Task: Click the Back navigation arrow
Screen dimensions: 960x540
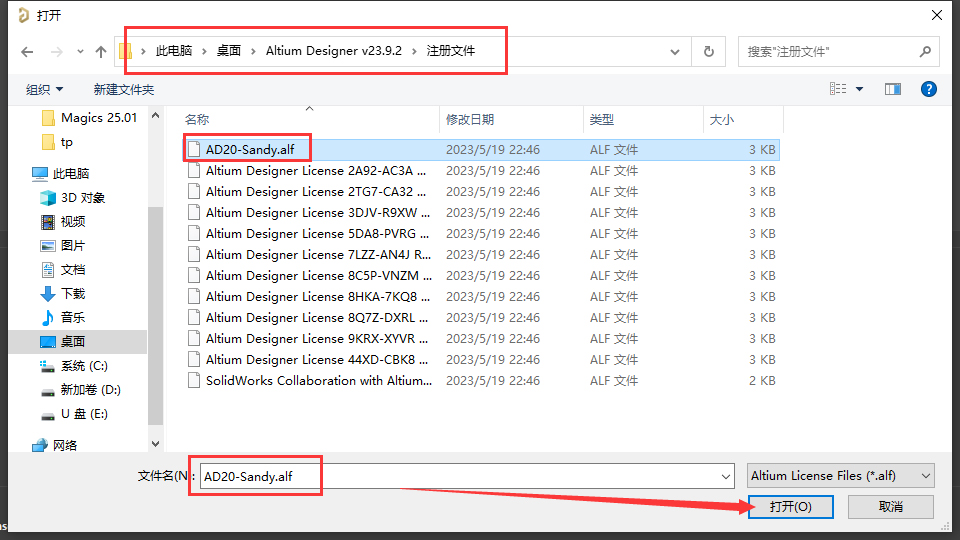Action: point(27,52)
